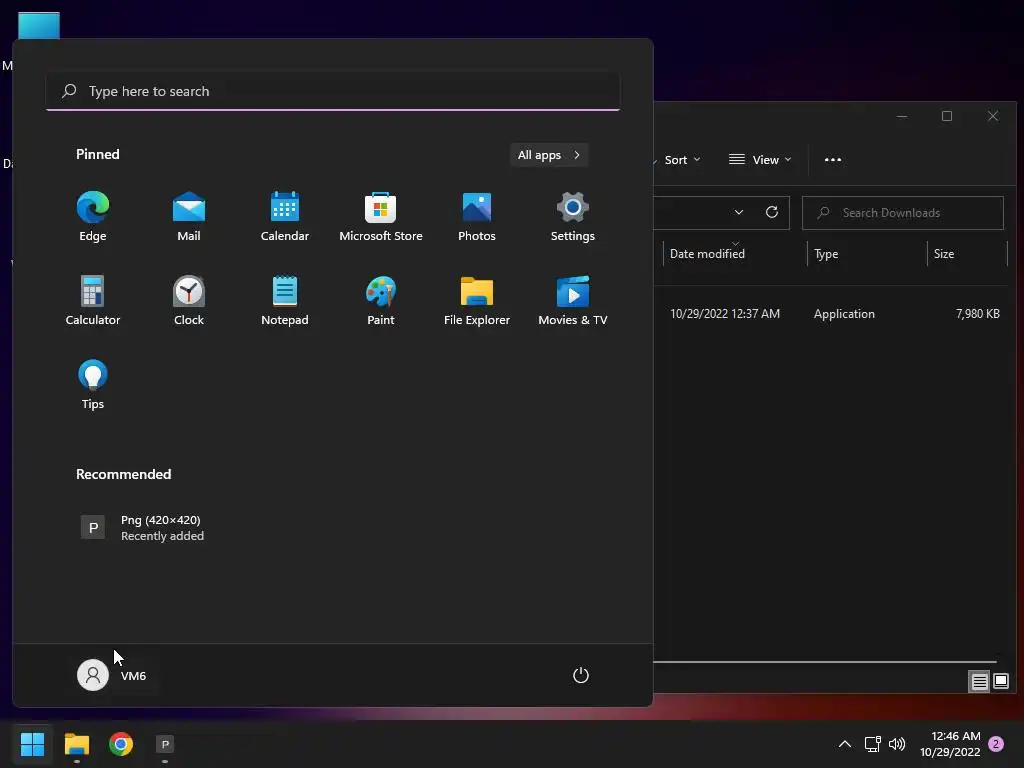Open the clock showing 12:46 AM

950,744
